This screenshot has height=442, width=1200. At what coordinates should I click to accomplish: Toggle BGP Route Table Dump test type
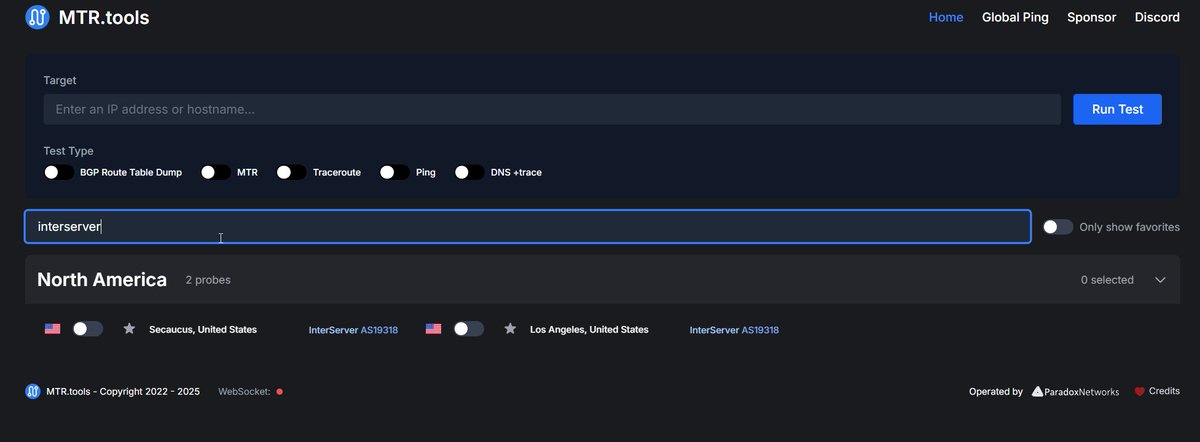pos(59,173)
